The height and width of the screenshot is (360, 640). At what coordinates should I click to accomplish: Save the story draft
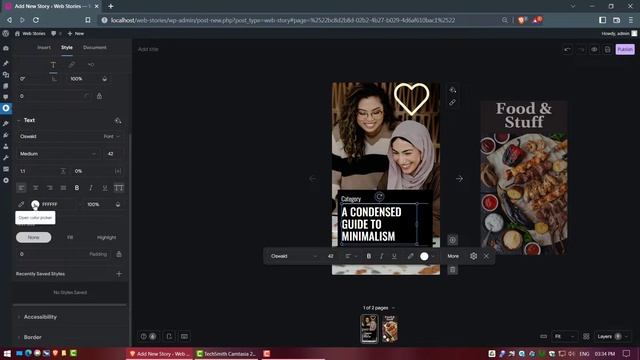[607, 49]
